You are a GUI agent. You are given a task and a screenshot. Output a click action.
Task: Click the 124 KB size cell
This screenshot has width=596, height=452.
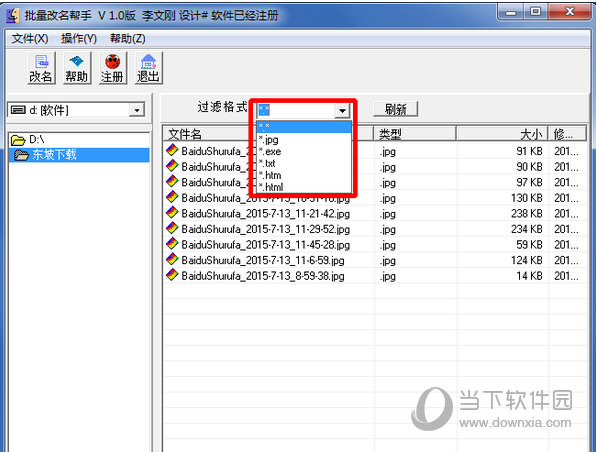[x=526, y=260]
